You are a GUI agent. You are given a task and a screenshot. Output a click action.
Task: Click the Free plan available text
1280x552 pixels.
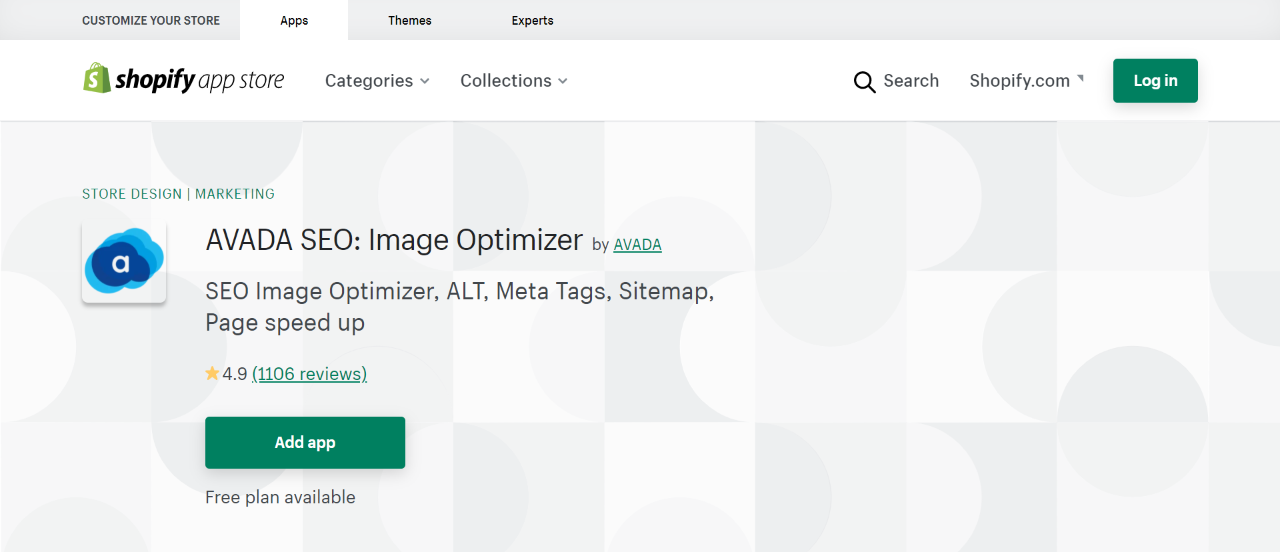(x=280, y=497)
